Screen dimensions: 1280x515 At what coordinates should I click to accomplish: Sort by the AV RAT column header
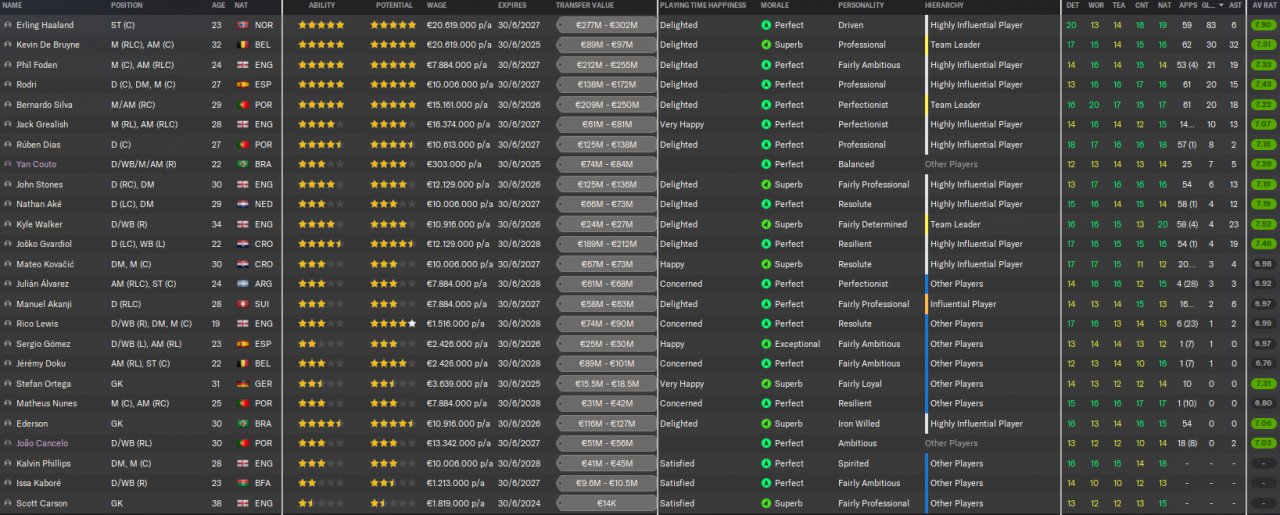pos(1262,6)
